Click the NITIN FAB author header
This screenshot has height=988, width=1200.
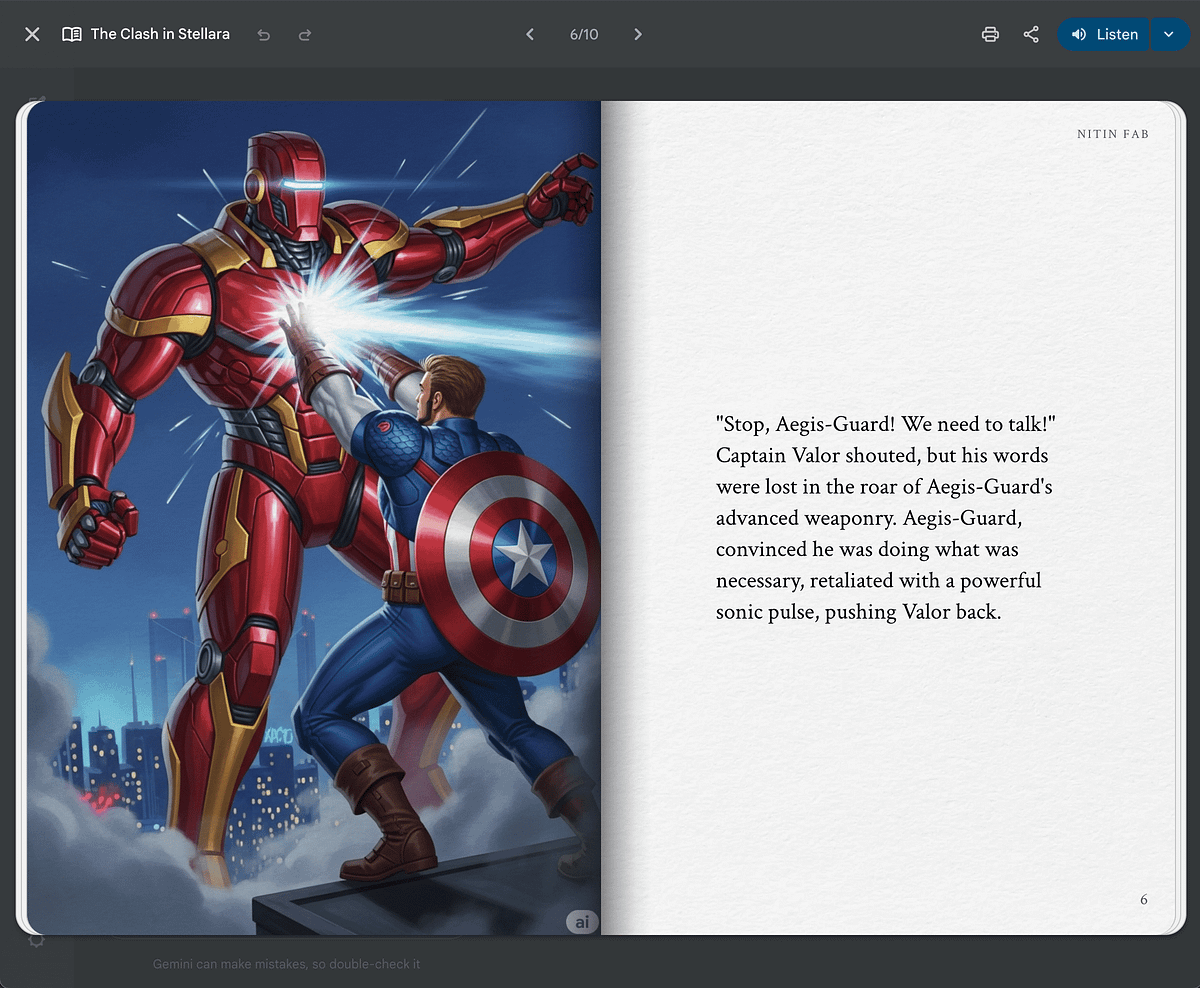pos(1112,134)
